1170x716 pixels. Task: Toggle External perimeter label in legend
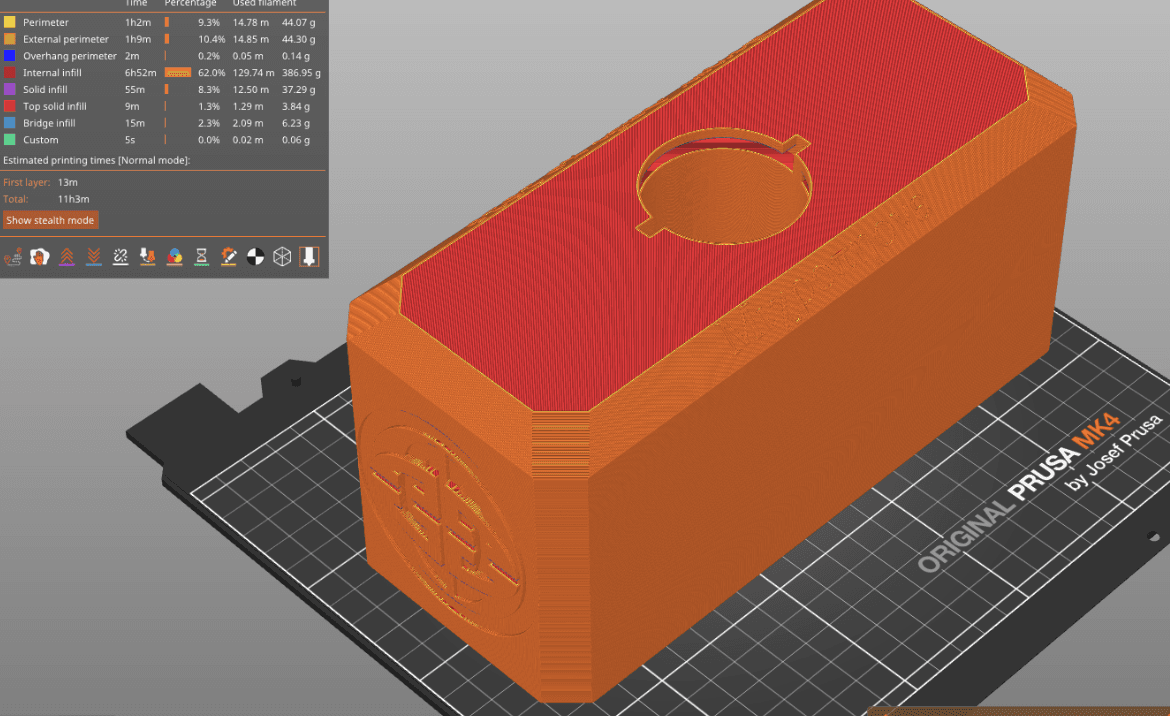point(66,39)
